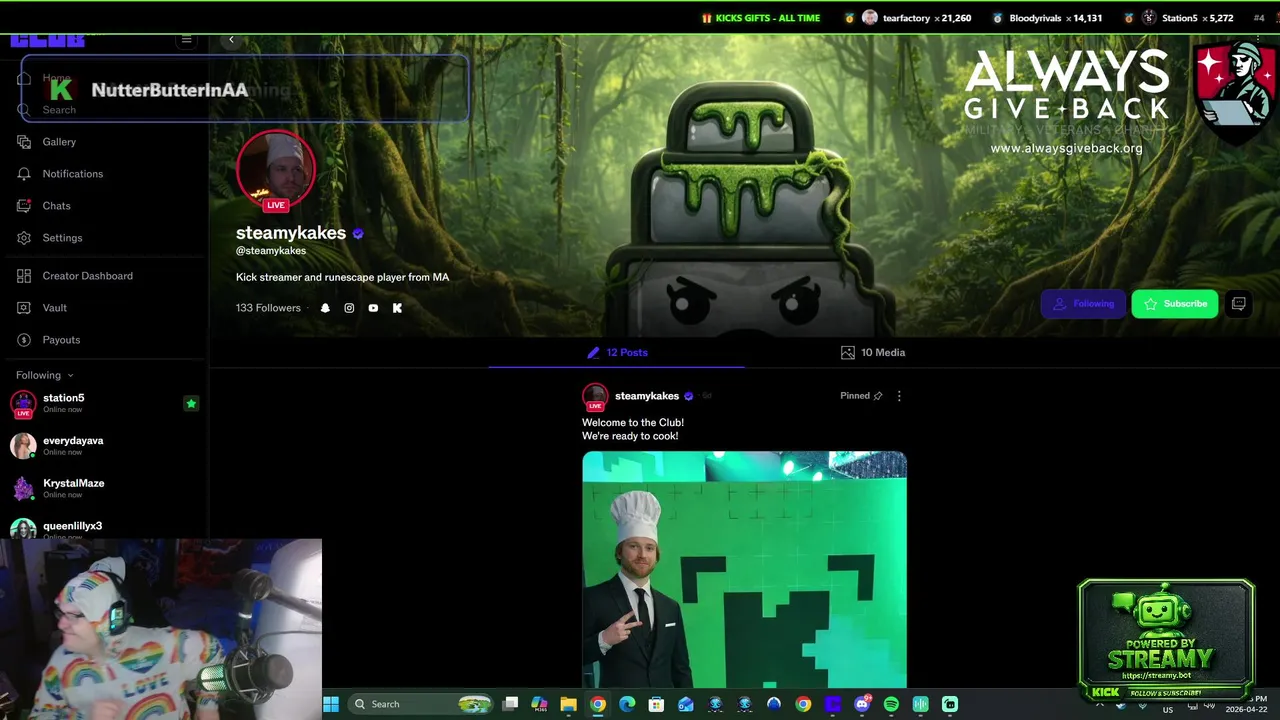Open the Gallery sidebar icon
This screenshot has width=1280, height=720.
coord(24,142)
